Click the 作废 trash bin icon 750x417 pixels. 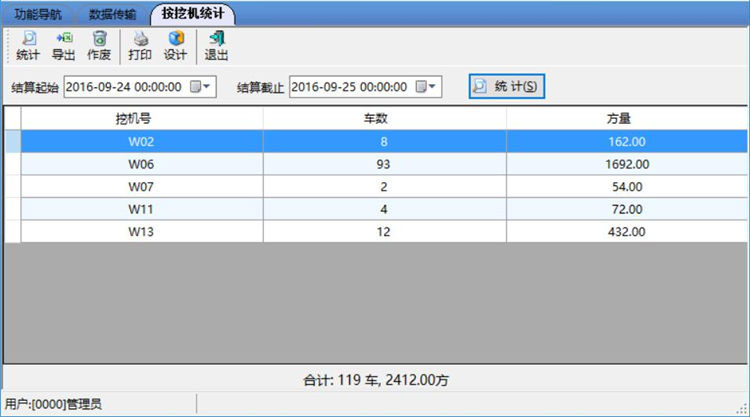click(x=99, y=46)
